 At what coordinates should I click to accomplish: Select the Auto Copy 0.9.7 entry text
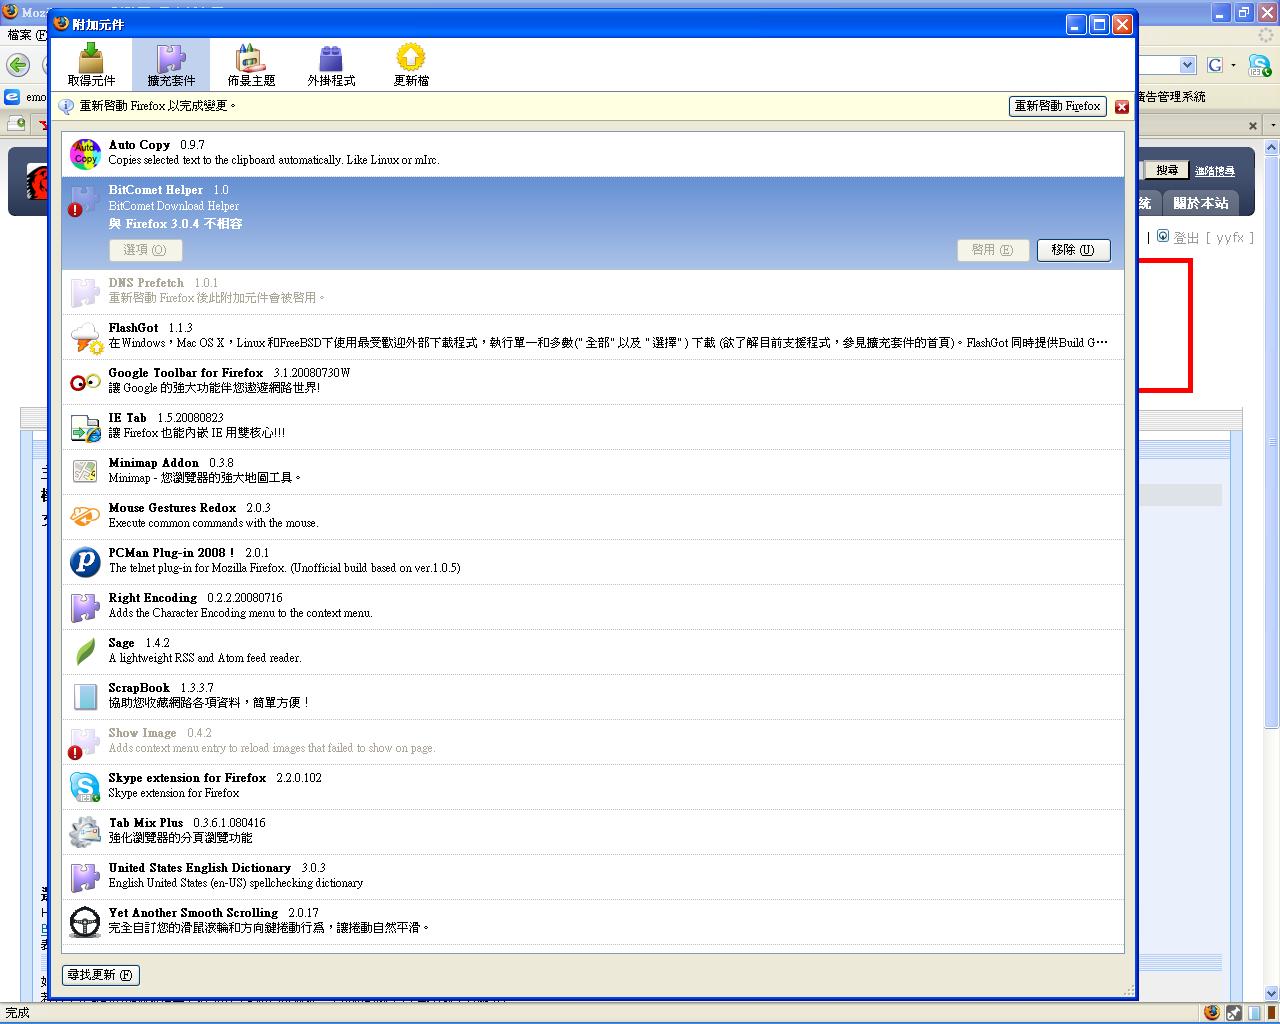click(x=593, y=153)
